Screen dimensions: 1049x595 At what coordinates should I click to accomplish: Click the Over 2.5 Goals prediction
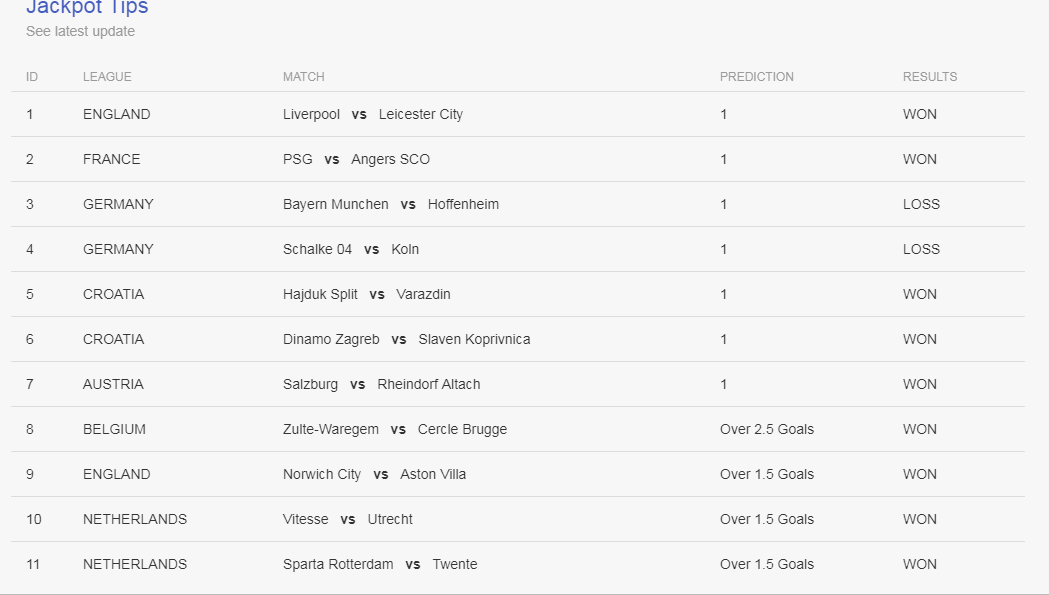coord(767,429)
